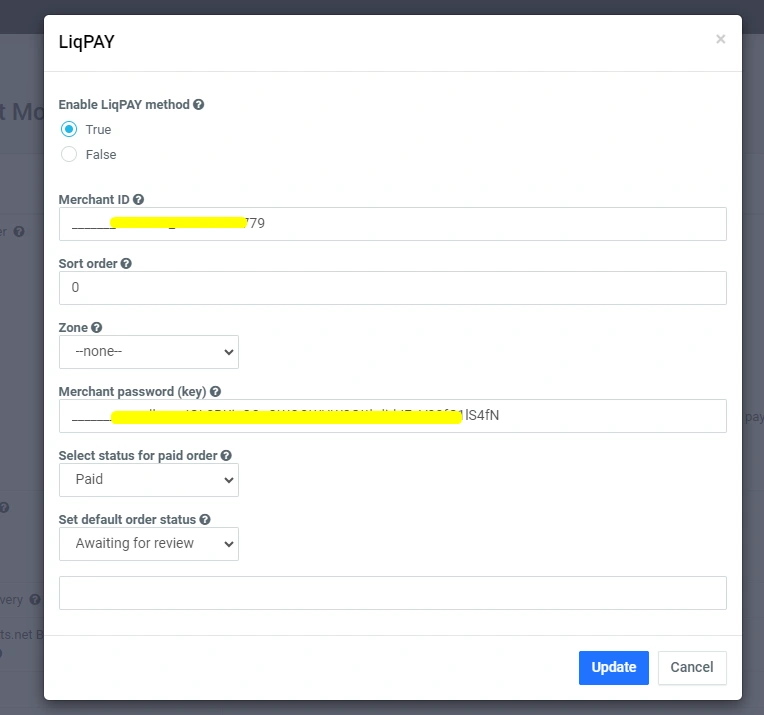The height and width of the screenshot is (715, 764).
Task: Open the paid order status dropdown showing Paid
Action: [148, 480]
